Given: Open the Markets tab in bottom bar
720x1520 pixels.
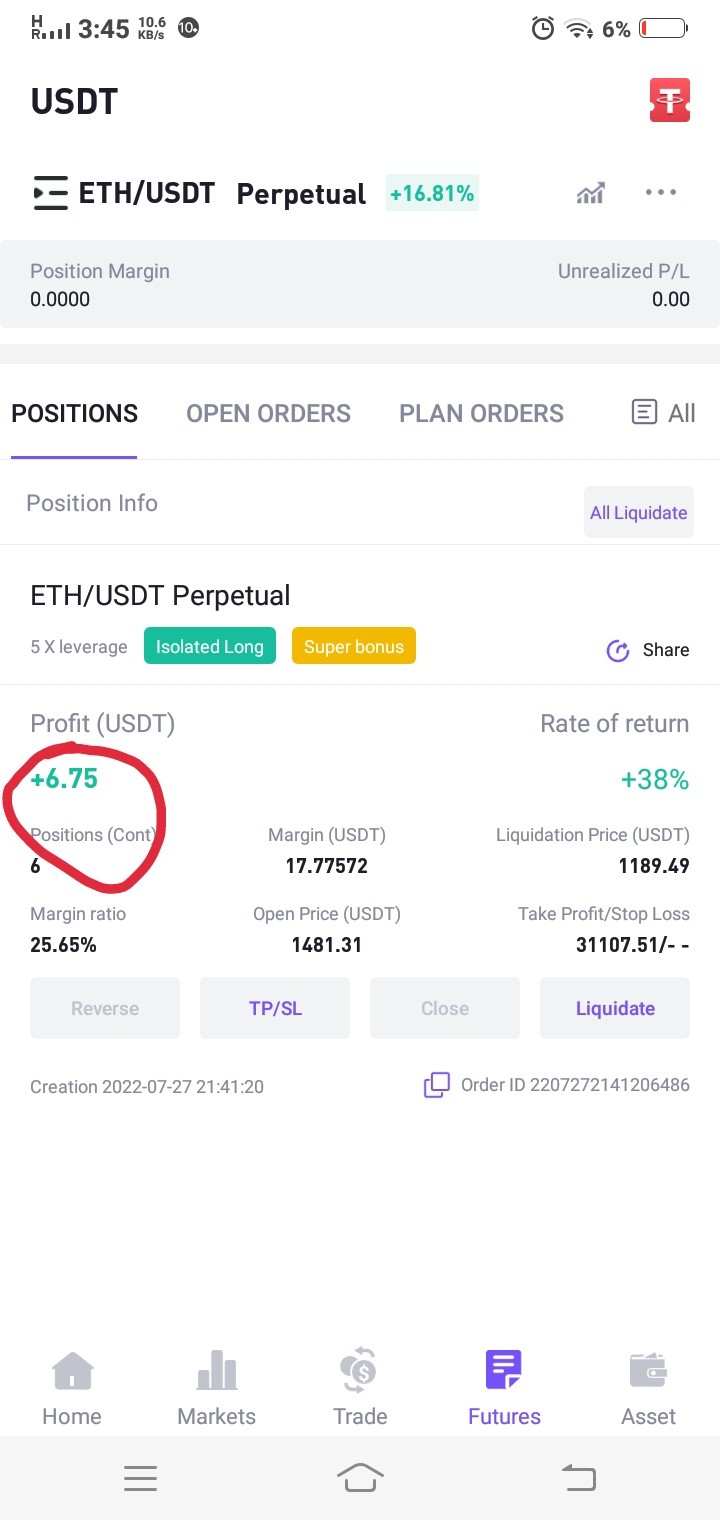Looking at the screenshot, I should [x=217, y=1388].
